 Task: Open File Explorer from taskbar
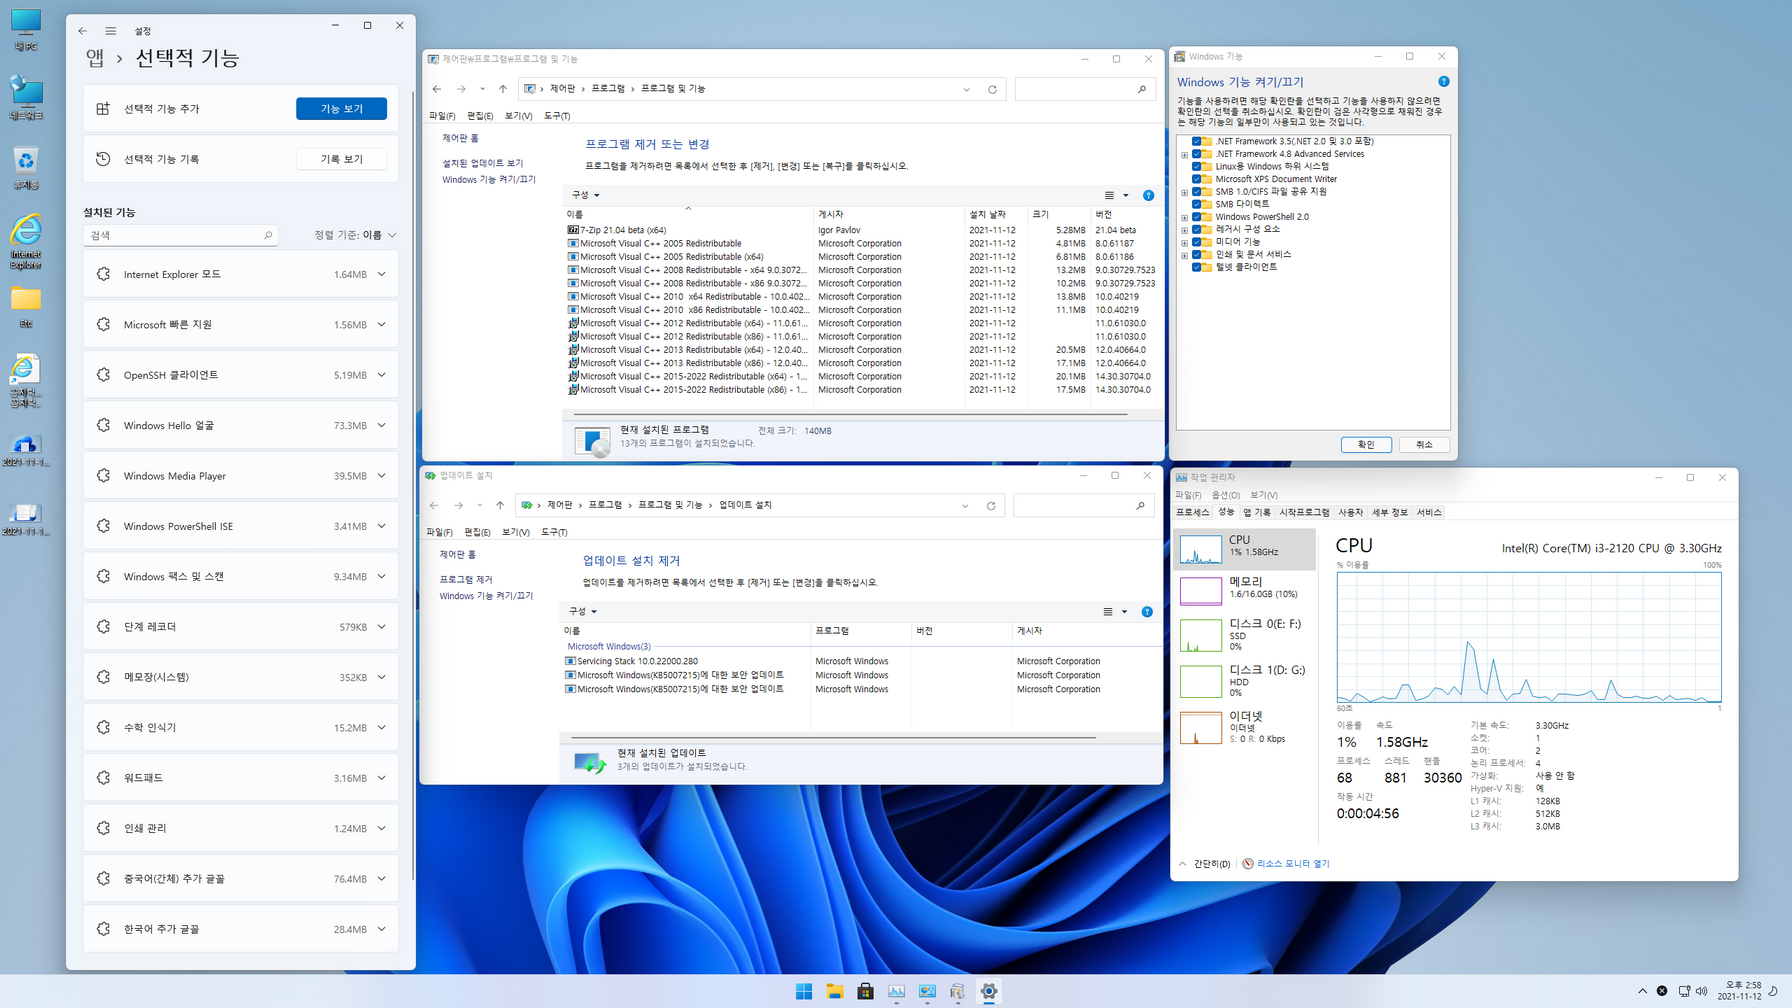click(x=835, y=991)
